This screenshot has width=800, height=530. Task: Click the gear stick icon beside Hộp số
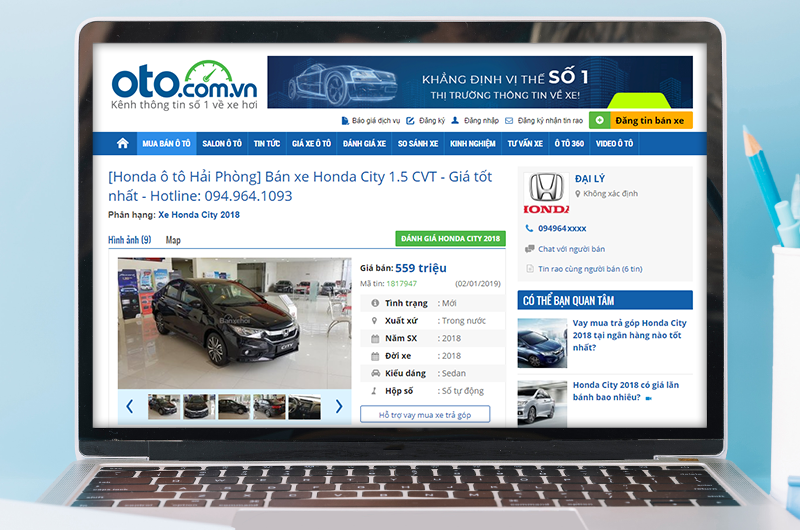click(x=374, y=391)
